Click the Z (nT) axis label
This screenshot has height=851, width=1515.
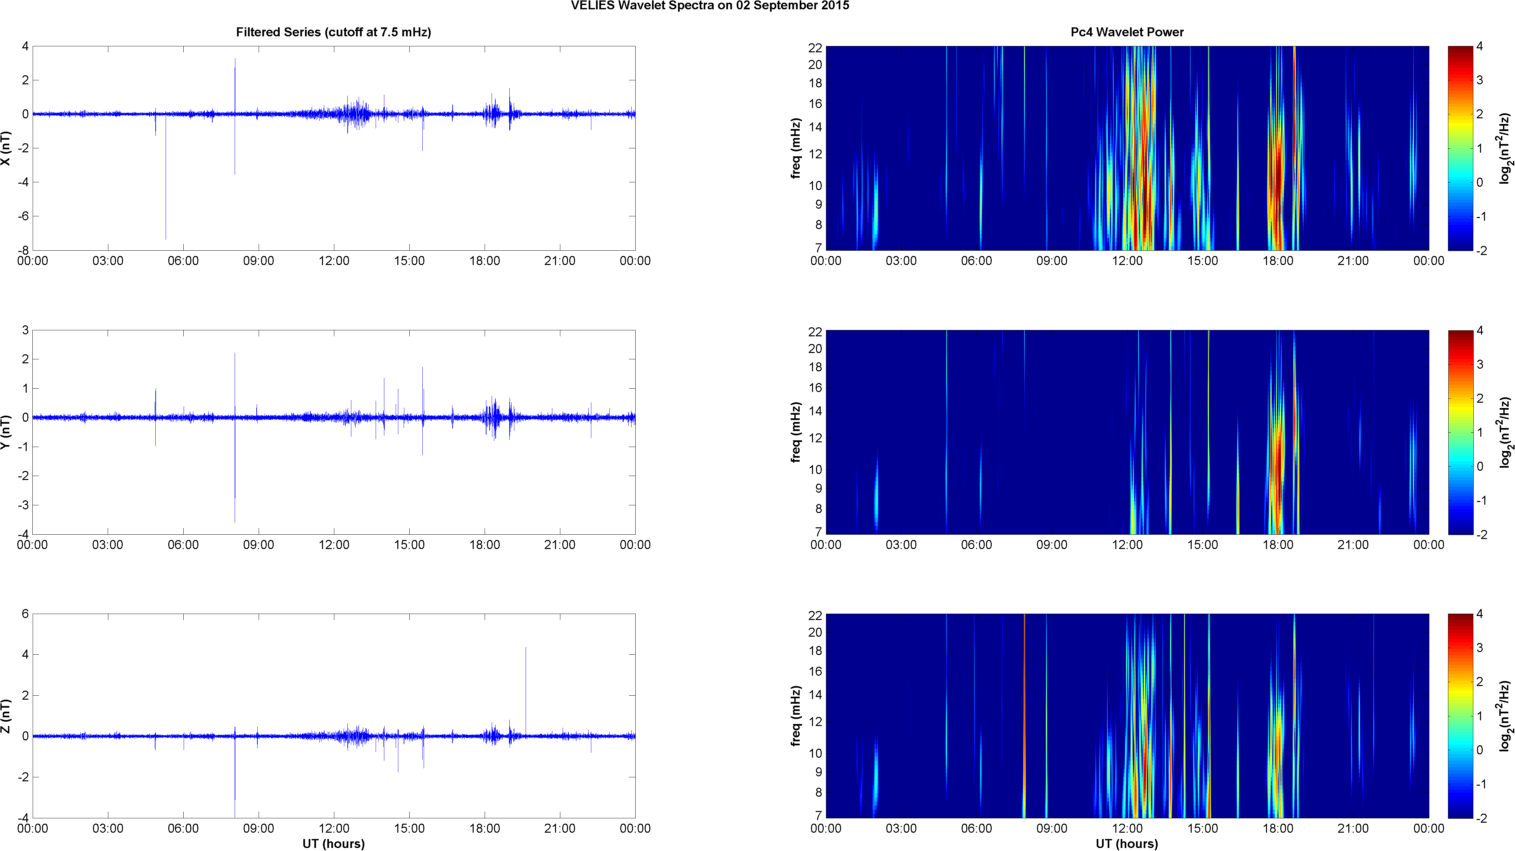pos(7,716)
